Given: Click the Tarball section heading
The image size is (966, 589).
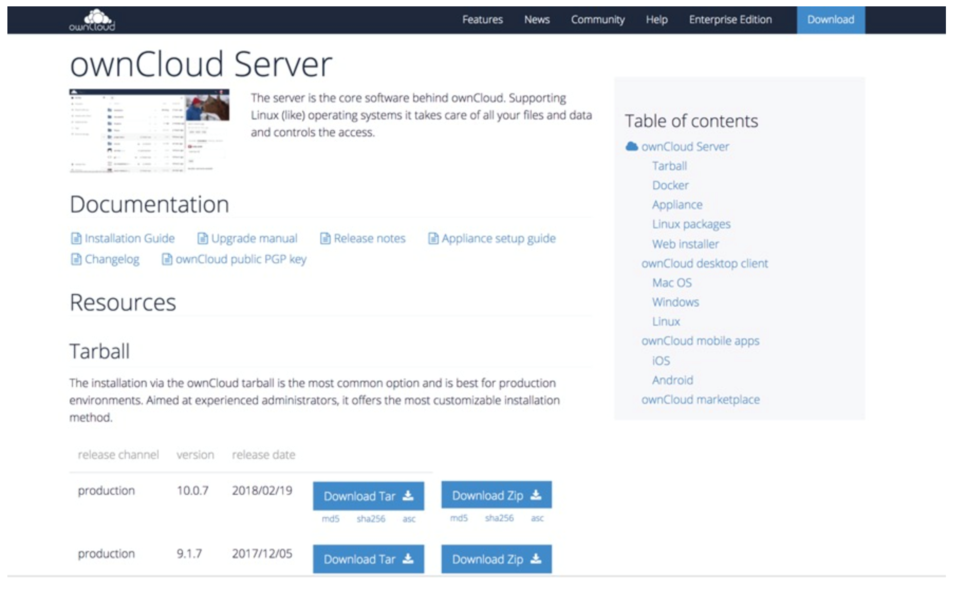Looking at the screenshot, I should 99,351.
